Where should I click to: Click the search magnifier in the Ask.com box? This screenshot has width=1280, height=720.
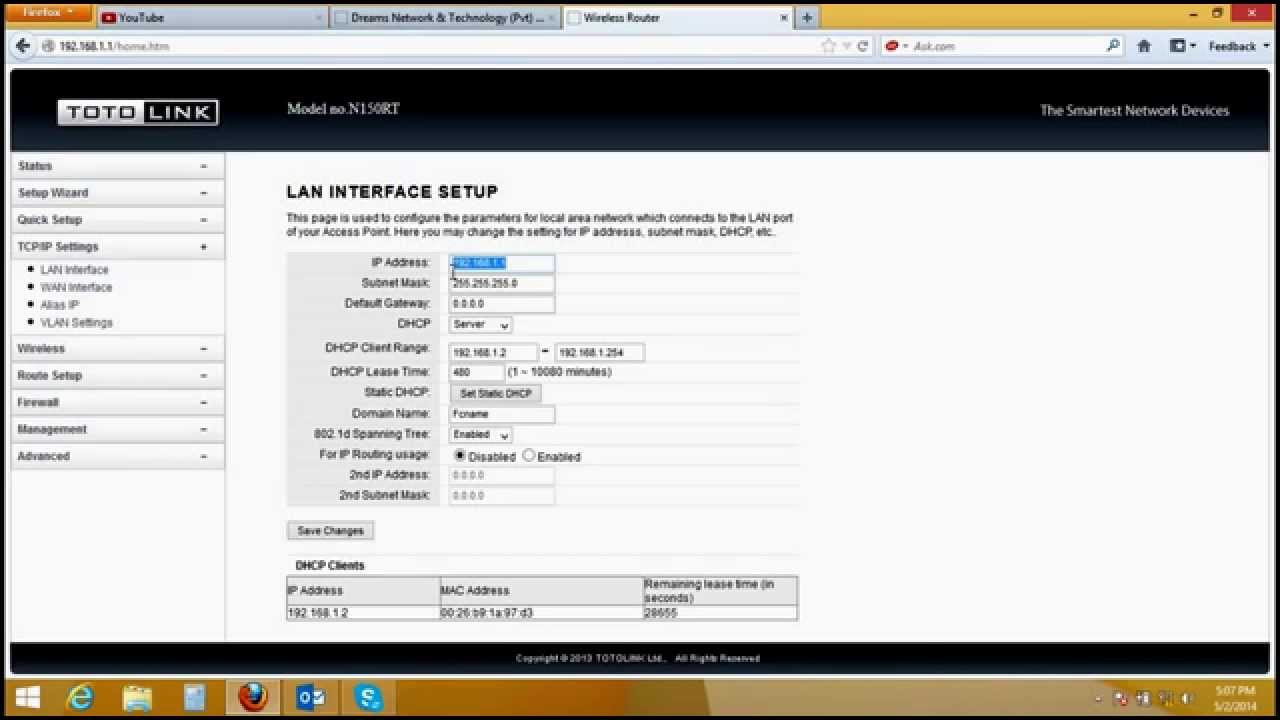1113,46
